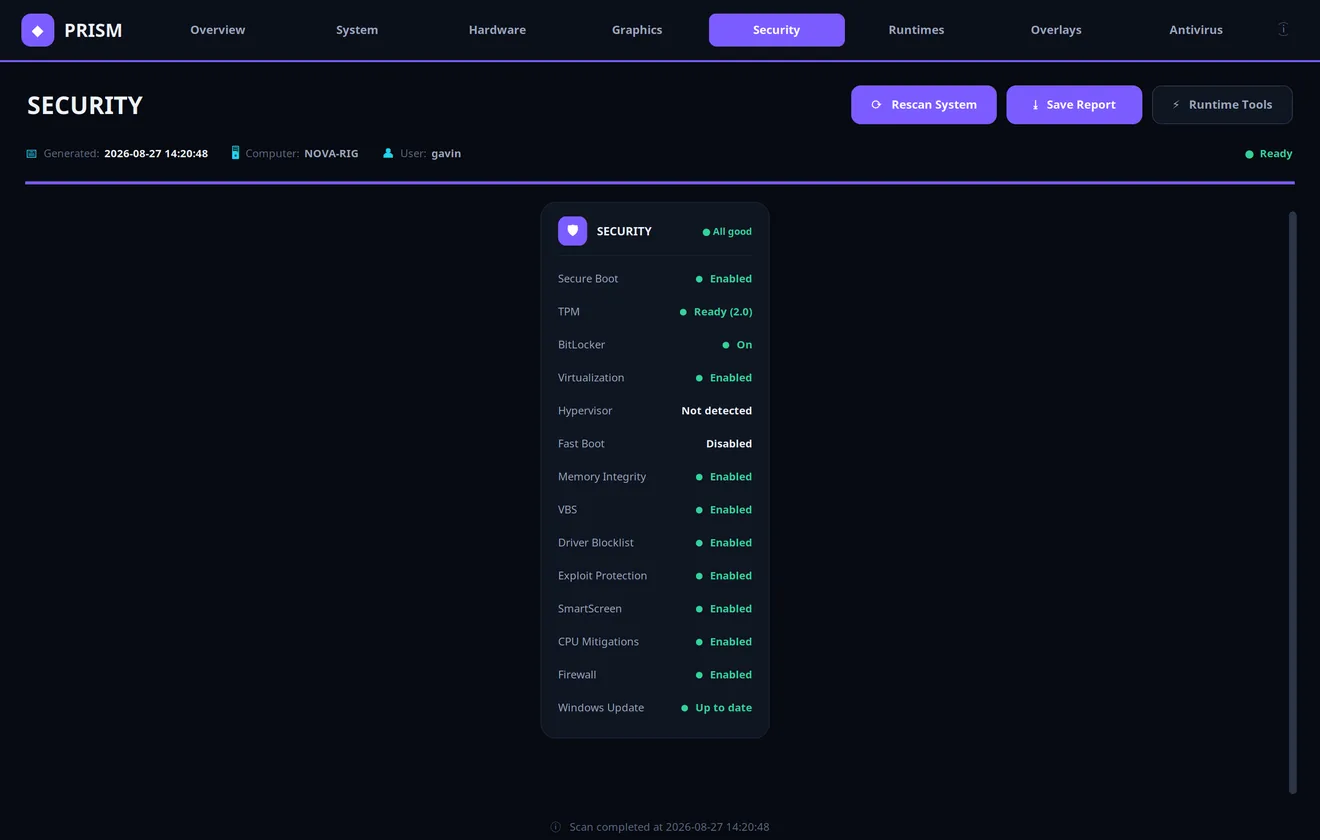Click the active Security tab
Viewport: 1320px width, 840px height.
[777, 30]
